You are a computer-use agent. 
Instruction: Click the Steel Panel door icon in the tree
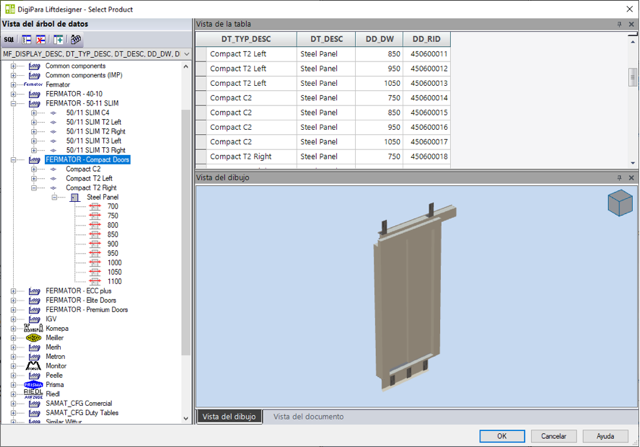75,197
